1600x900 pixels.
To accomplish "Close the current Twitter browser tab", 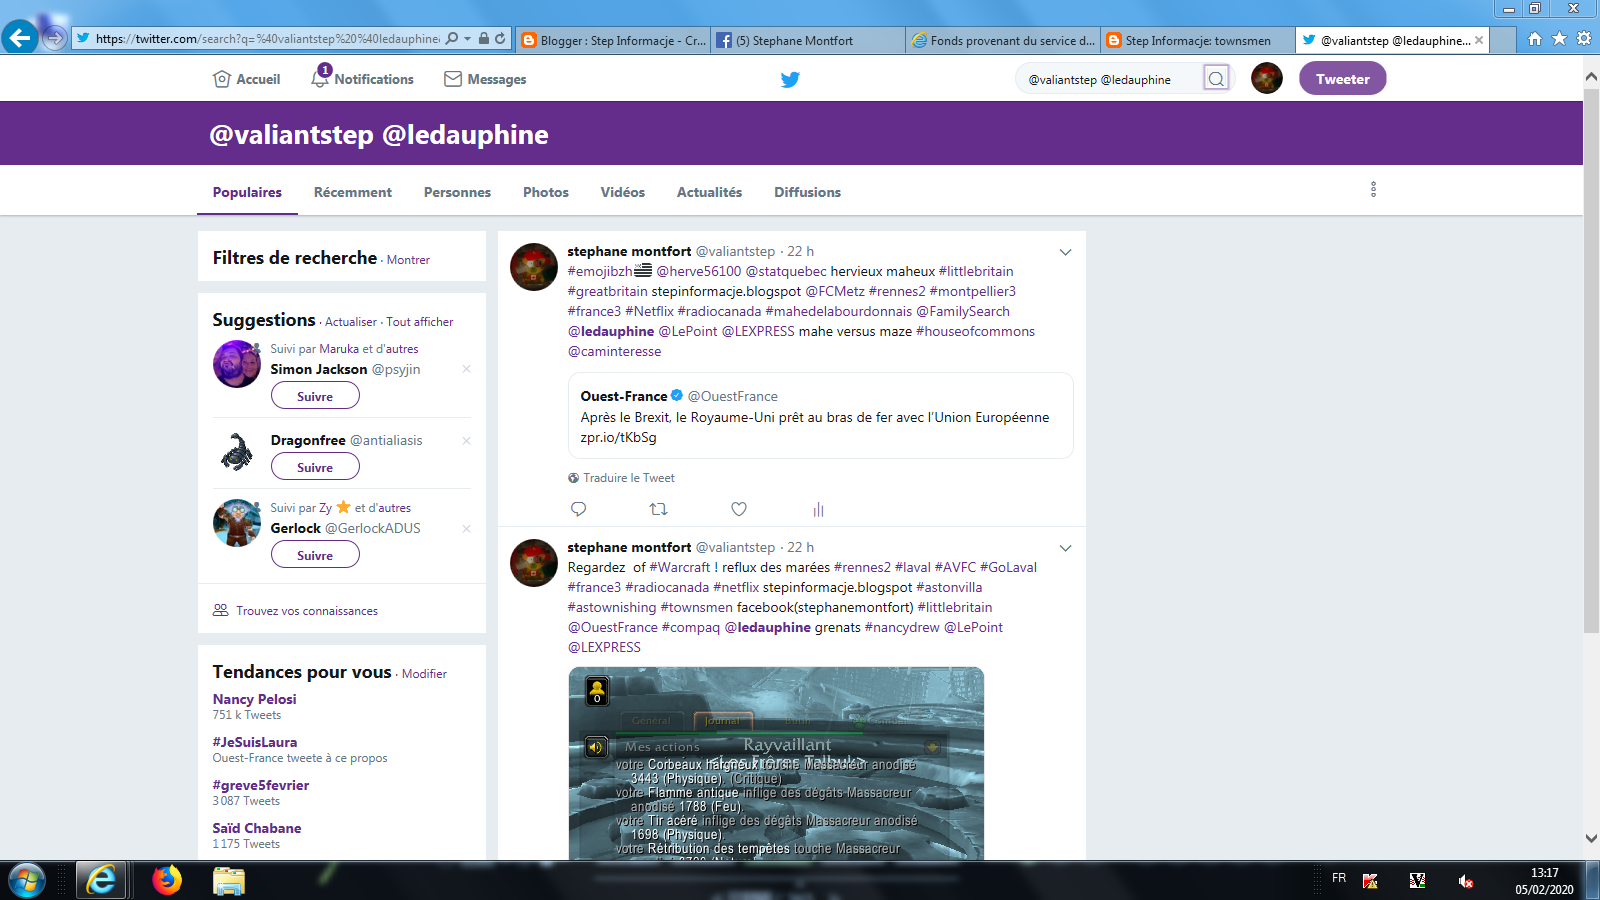I will [1479, 40].
